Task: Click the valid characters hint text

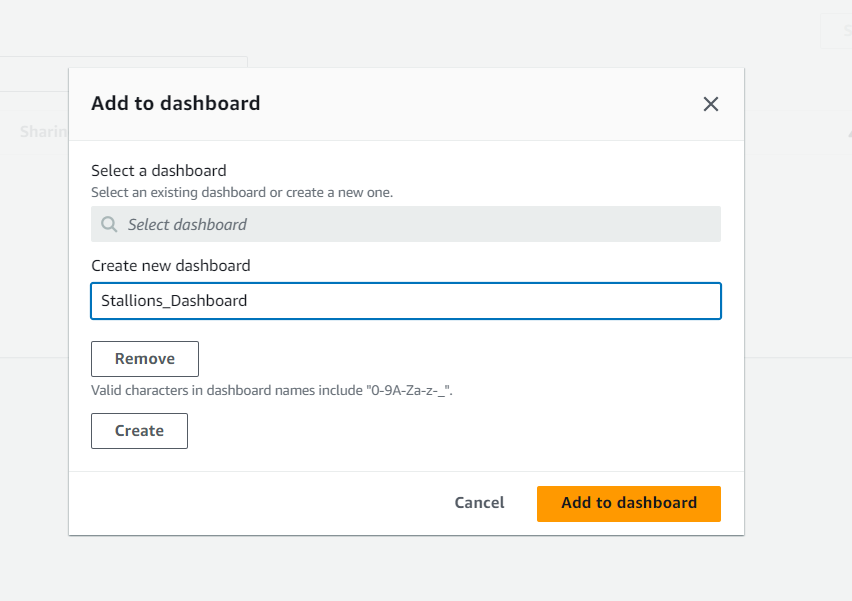Action: [272, 390]
